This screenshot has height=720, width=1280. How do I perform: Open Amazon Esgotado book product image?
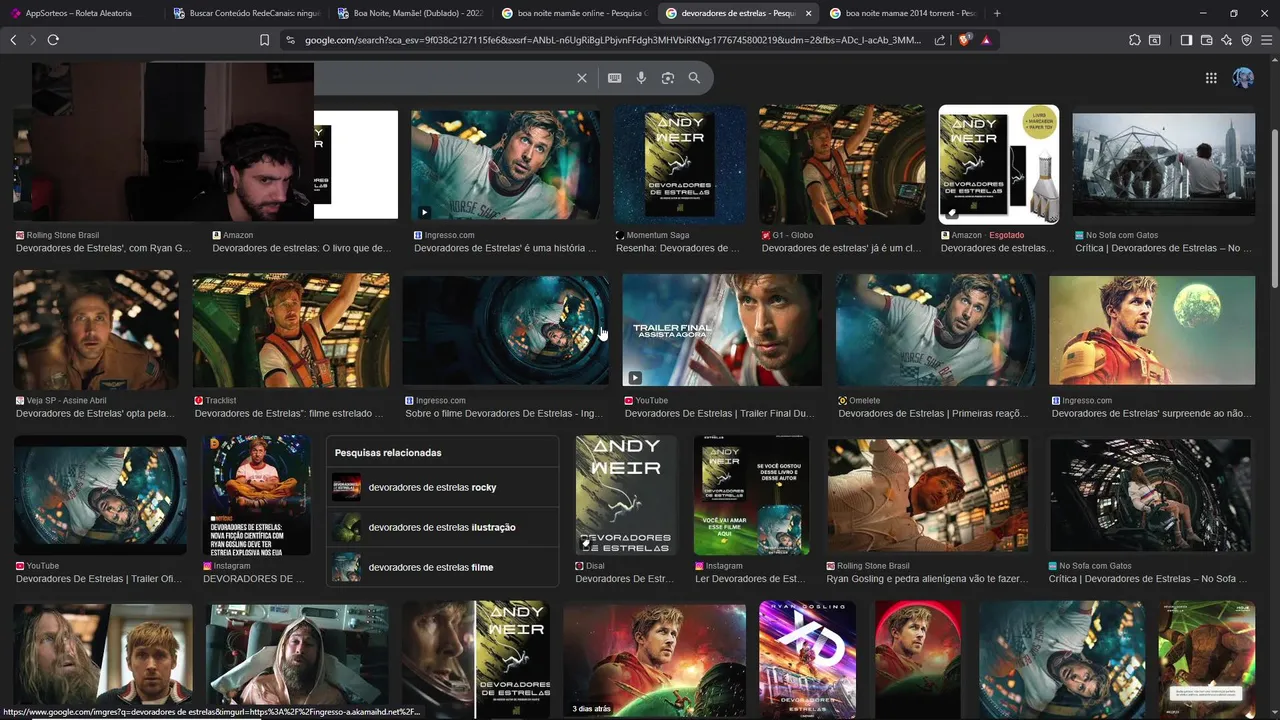[x=998, y=165]
